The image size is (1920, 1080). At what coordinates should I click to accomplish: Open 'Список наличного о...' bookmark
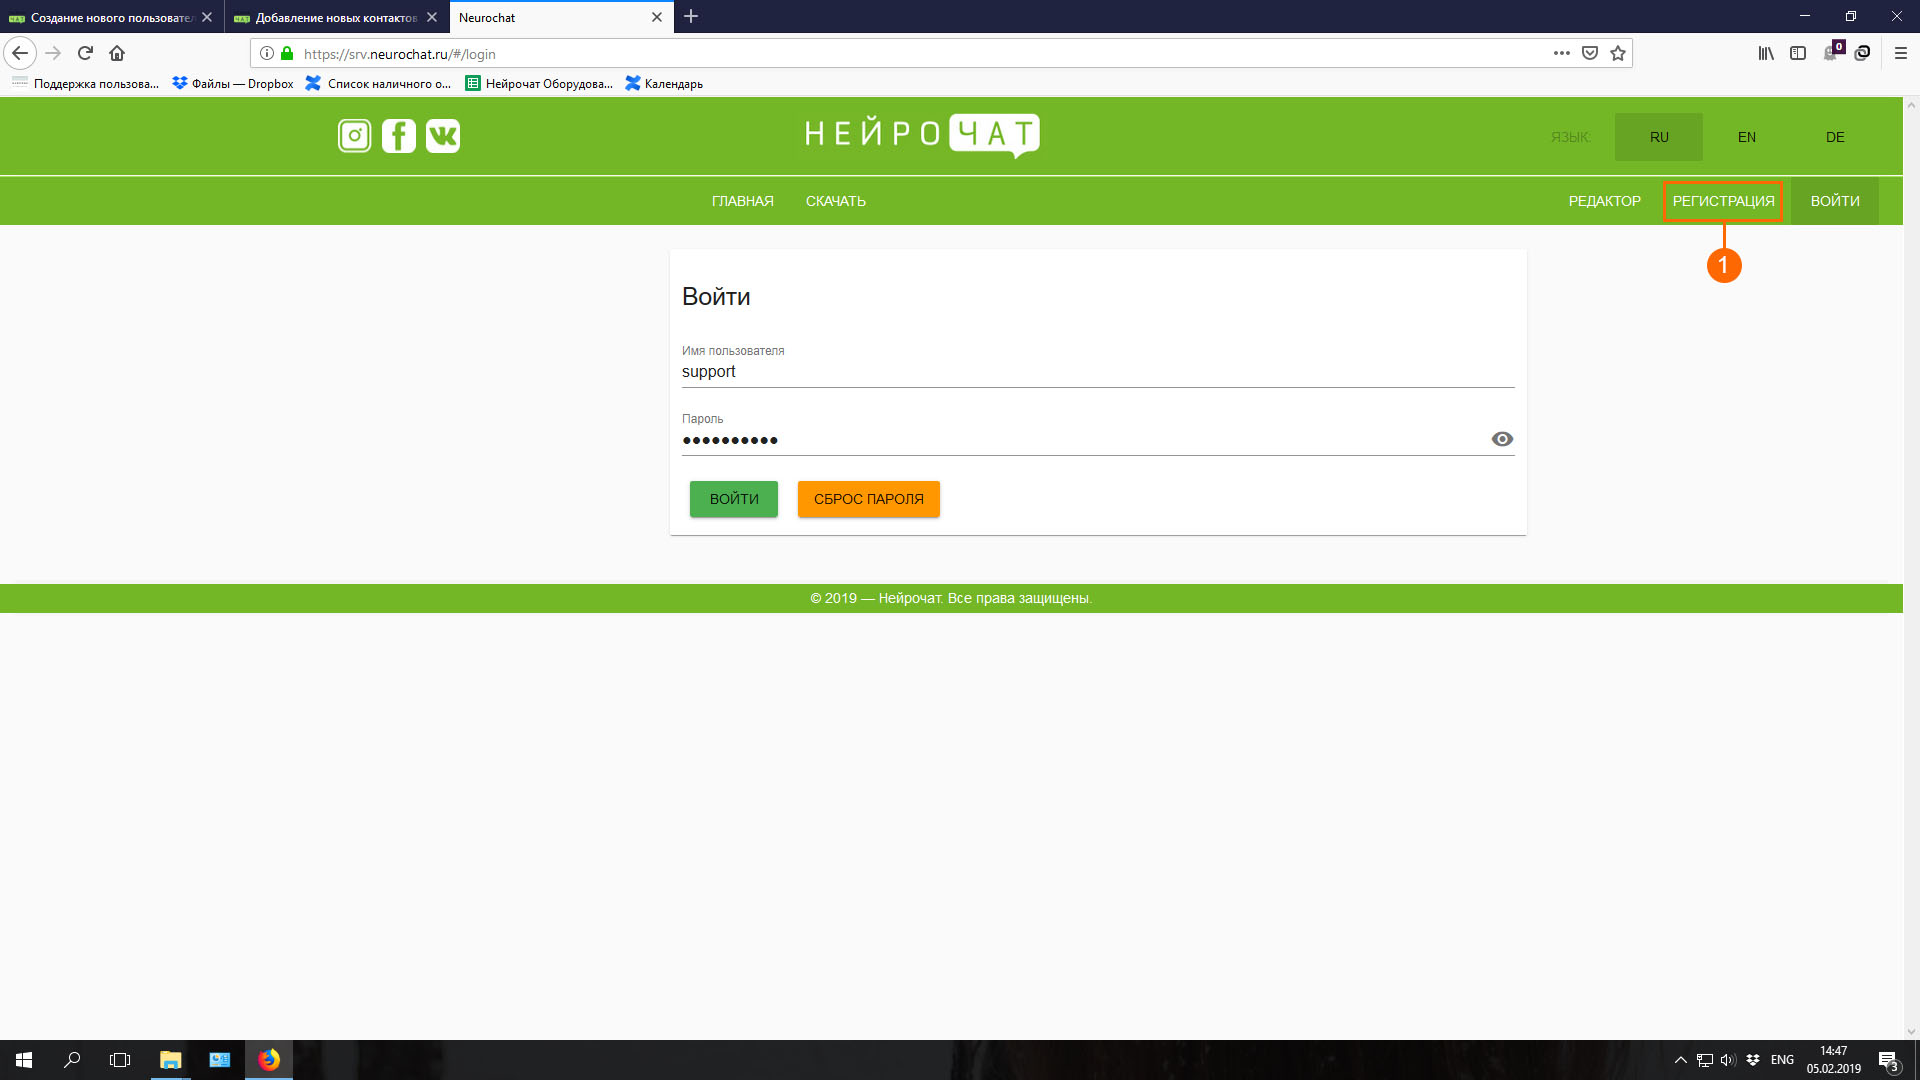click(x=379, y=84)
